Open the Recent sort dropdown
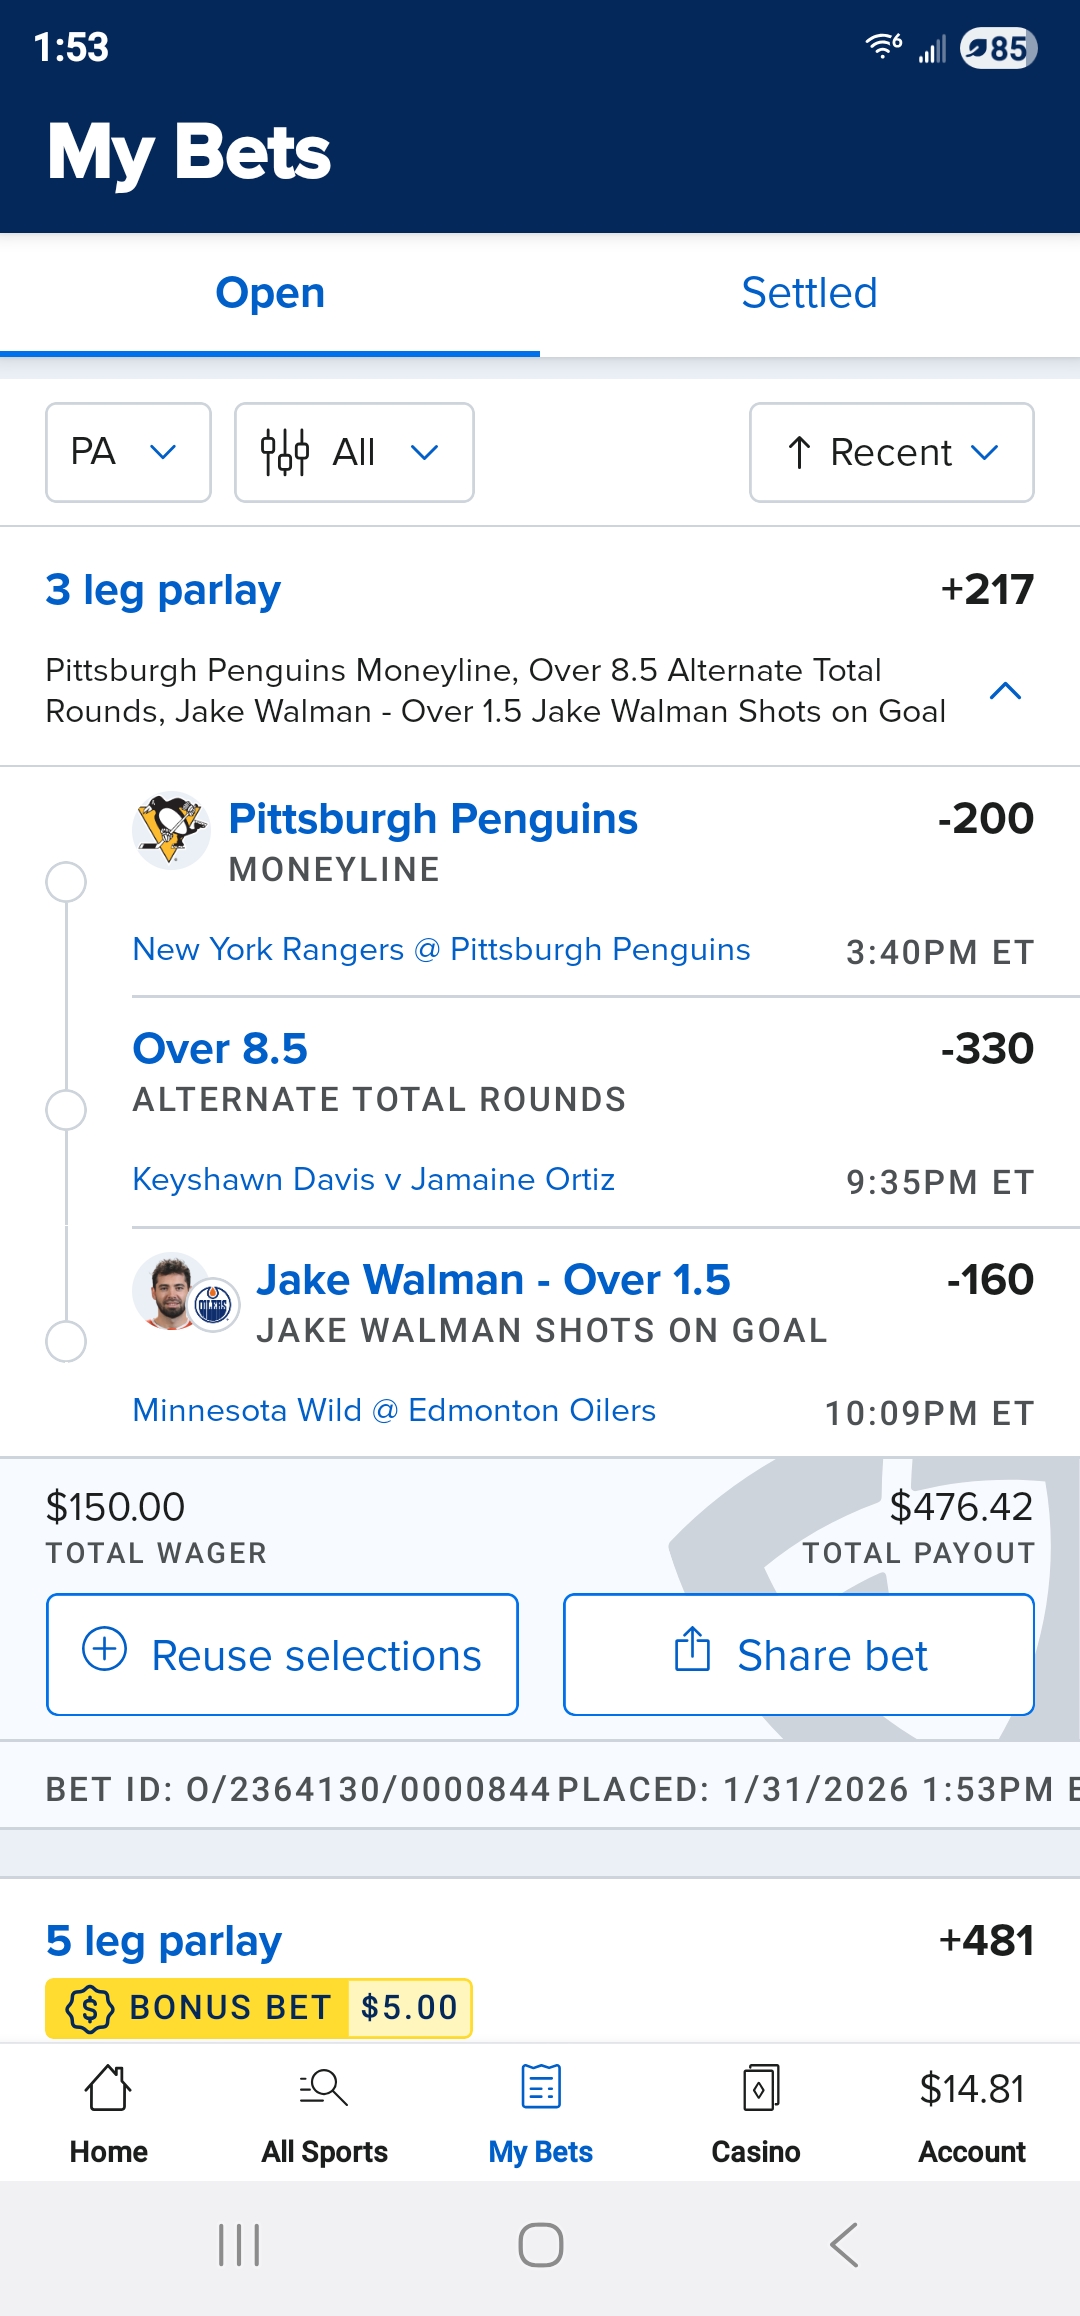 891,452
